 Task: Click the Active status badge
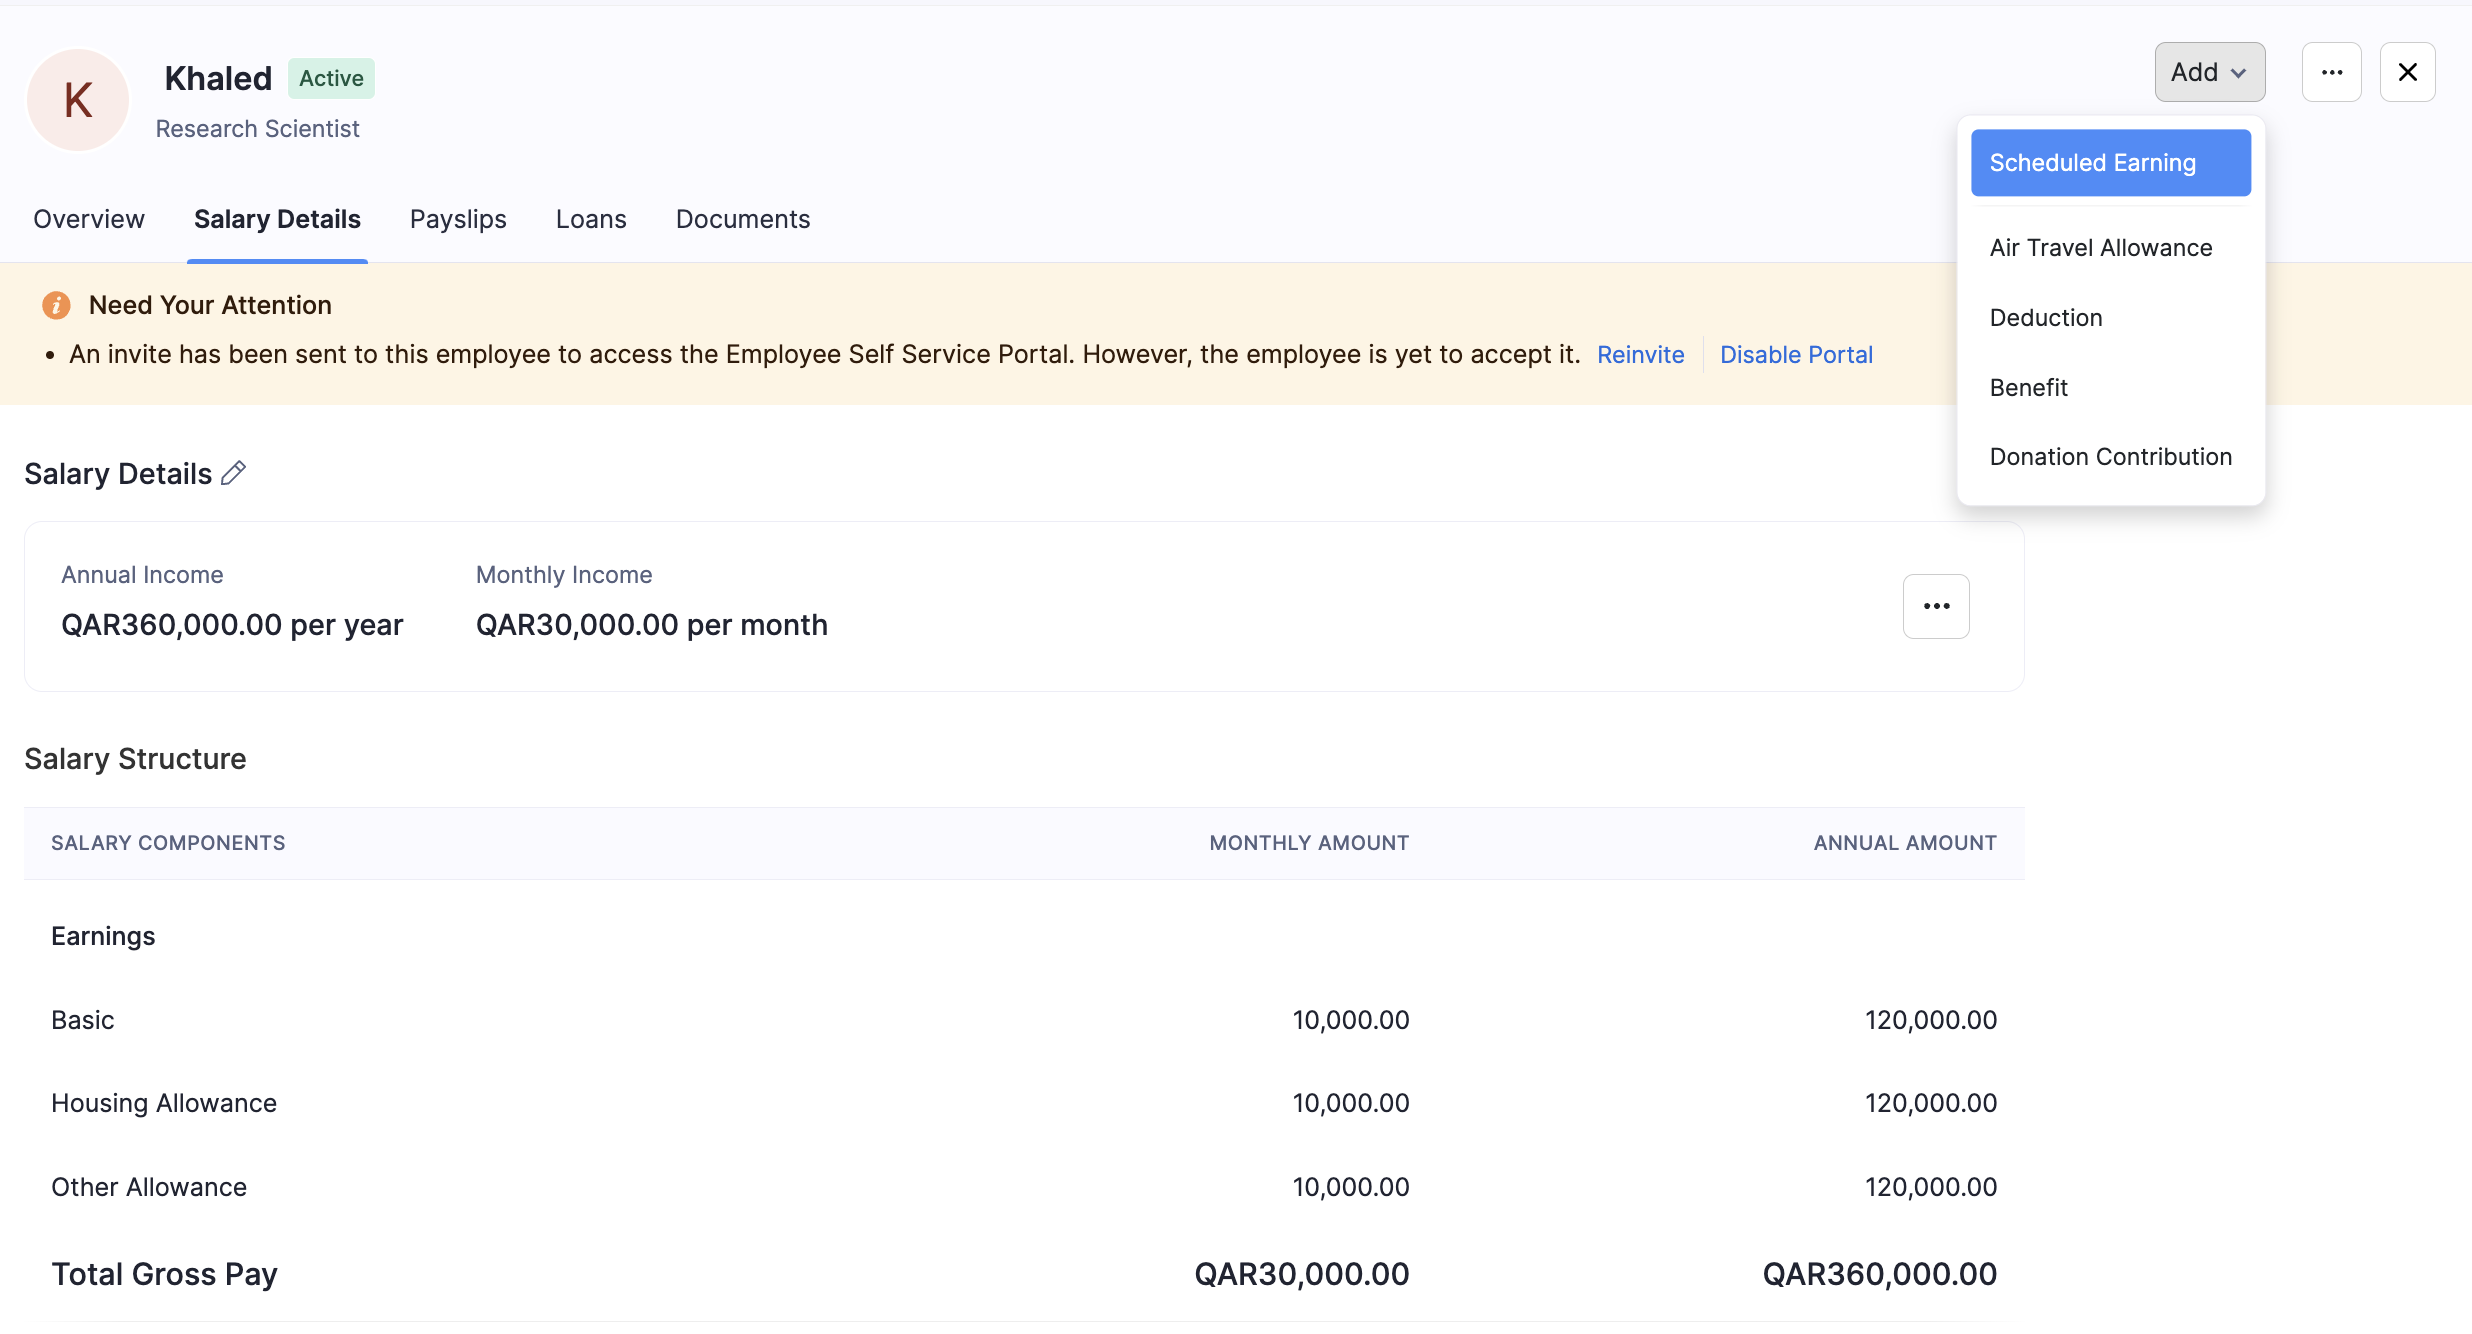click(331, 77)
